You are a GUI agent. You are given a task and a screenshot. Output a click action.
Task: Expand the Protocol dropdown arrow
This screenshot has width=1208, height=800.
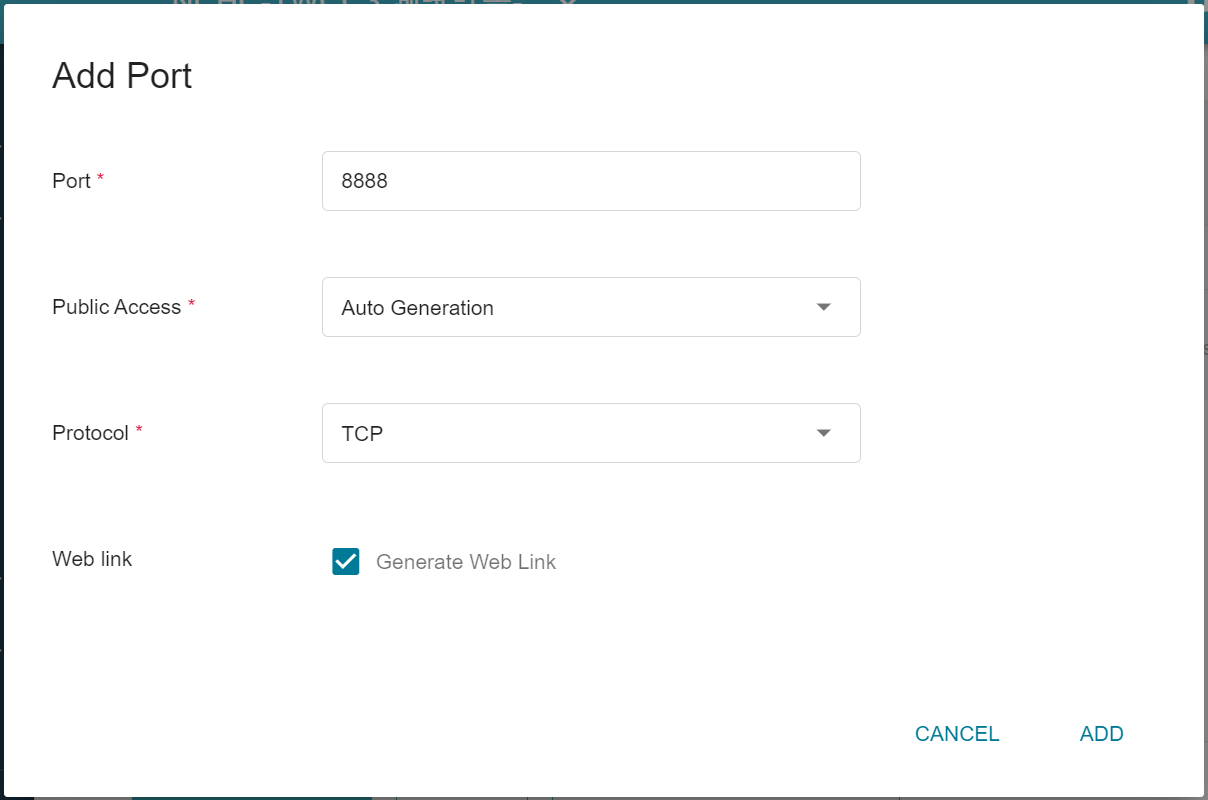824,433
